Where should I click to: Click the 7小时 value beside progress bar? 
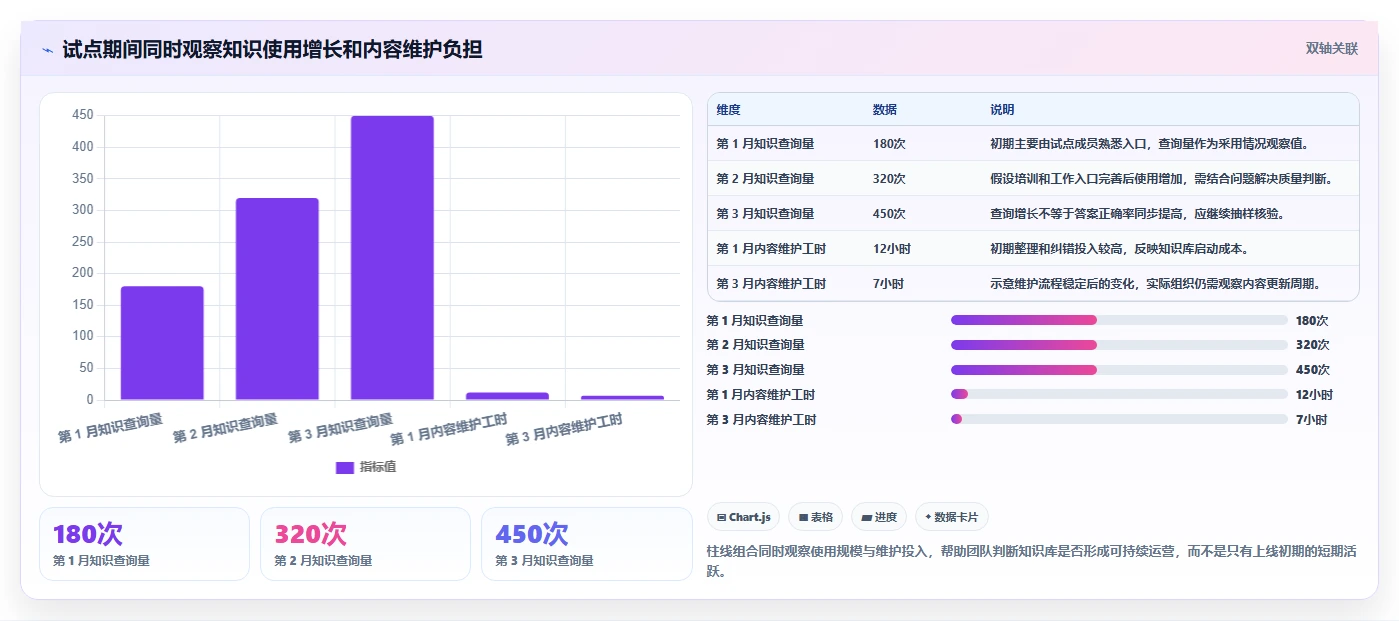1311,420
